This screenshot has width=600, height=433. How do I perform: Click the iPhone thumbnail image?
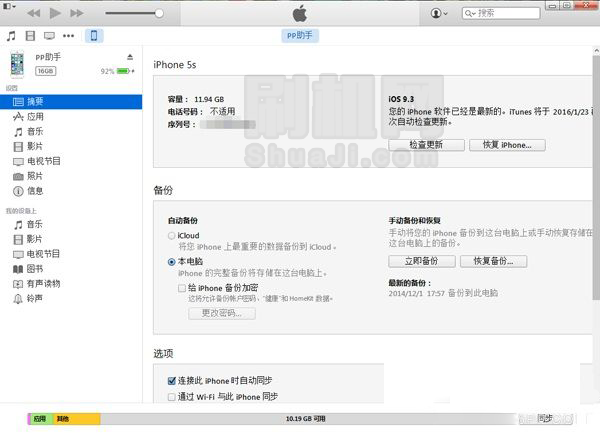(17, 64)
